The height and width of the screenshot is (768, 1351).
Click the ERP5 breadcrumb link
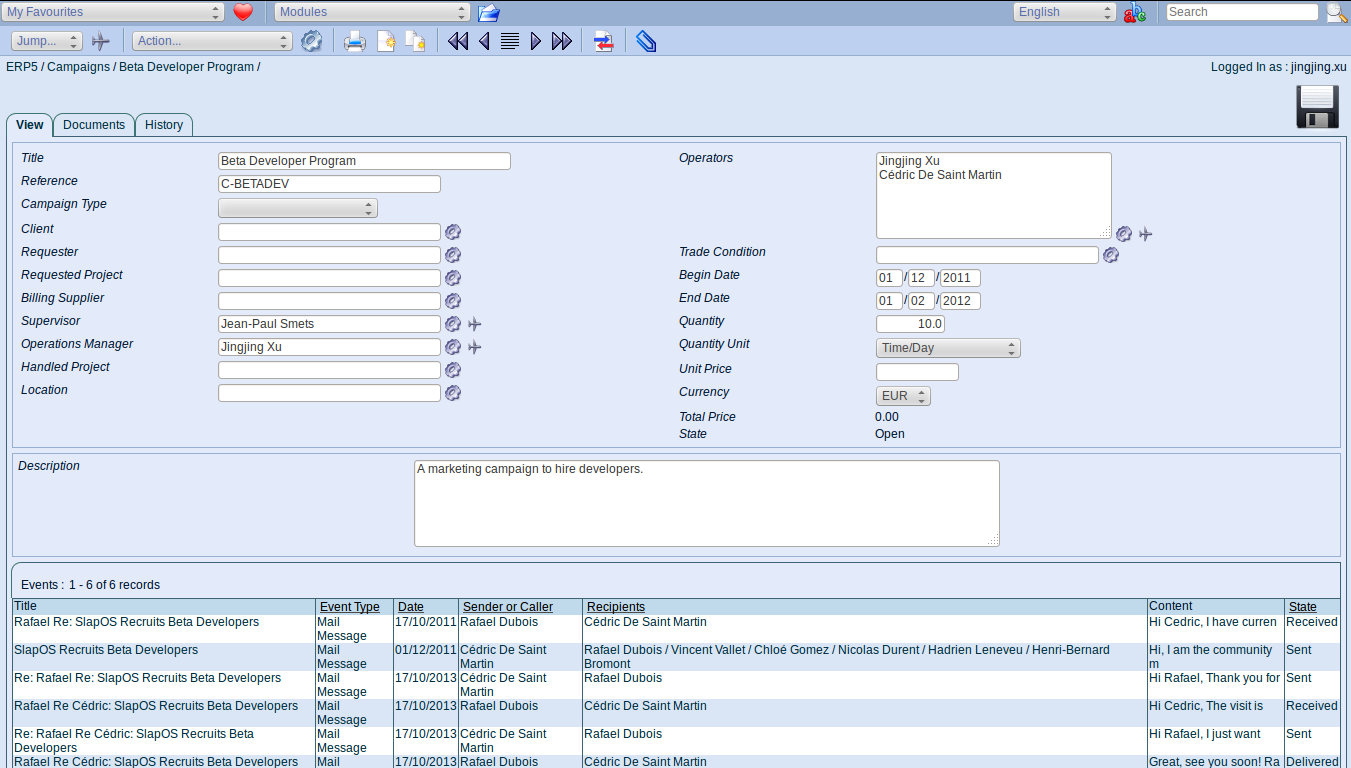[x=22, y=67]
